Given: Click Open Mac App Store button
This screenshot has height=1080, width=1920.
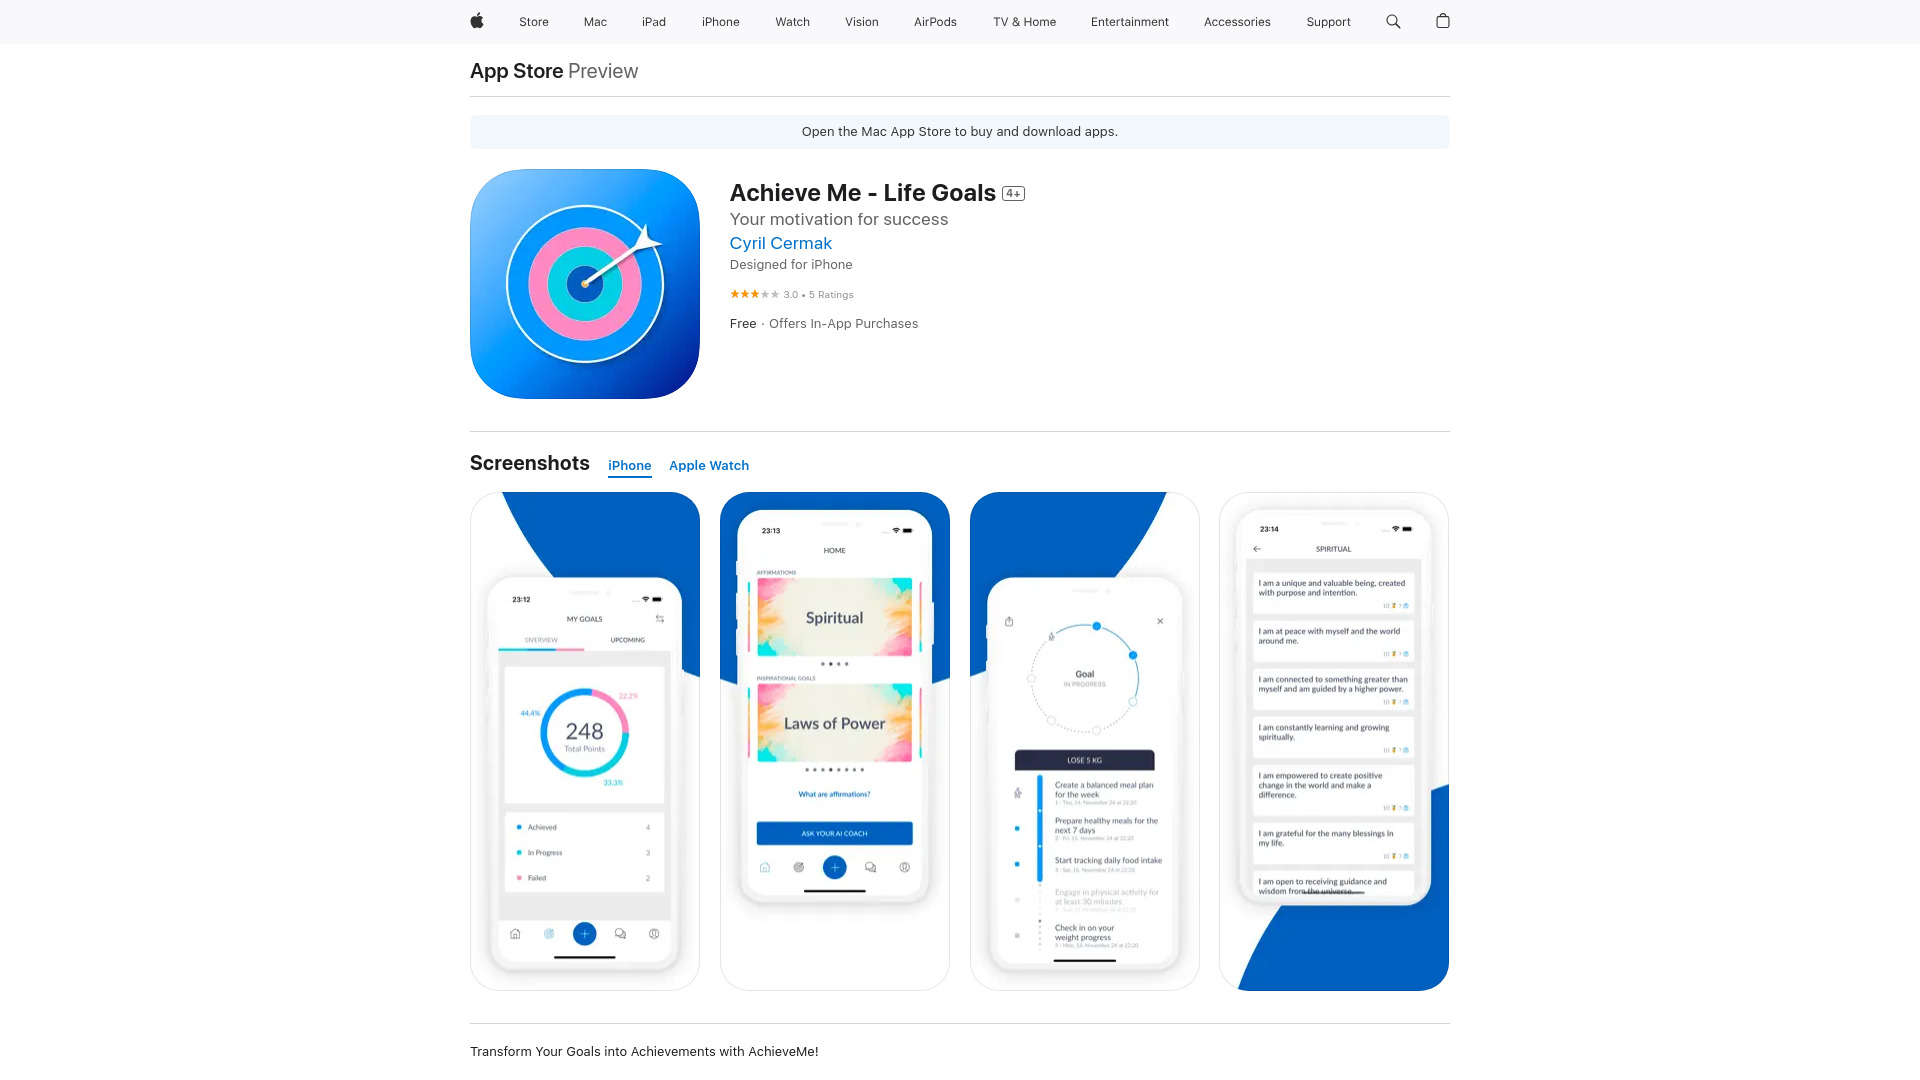Looking at the screenshot, I should (x=960, y=131).
